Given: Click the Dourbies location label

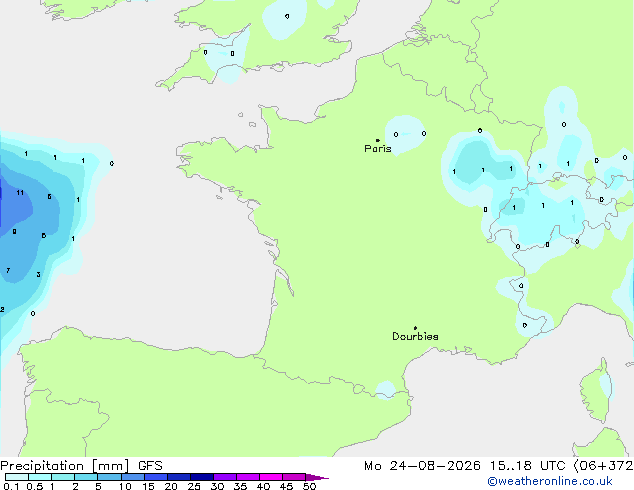Looking at the screenshot, I should point(415,336).
